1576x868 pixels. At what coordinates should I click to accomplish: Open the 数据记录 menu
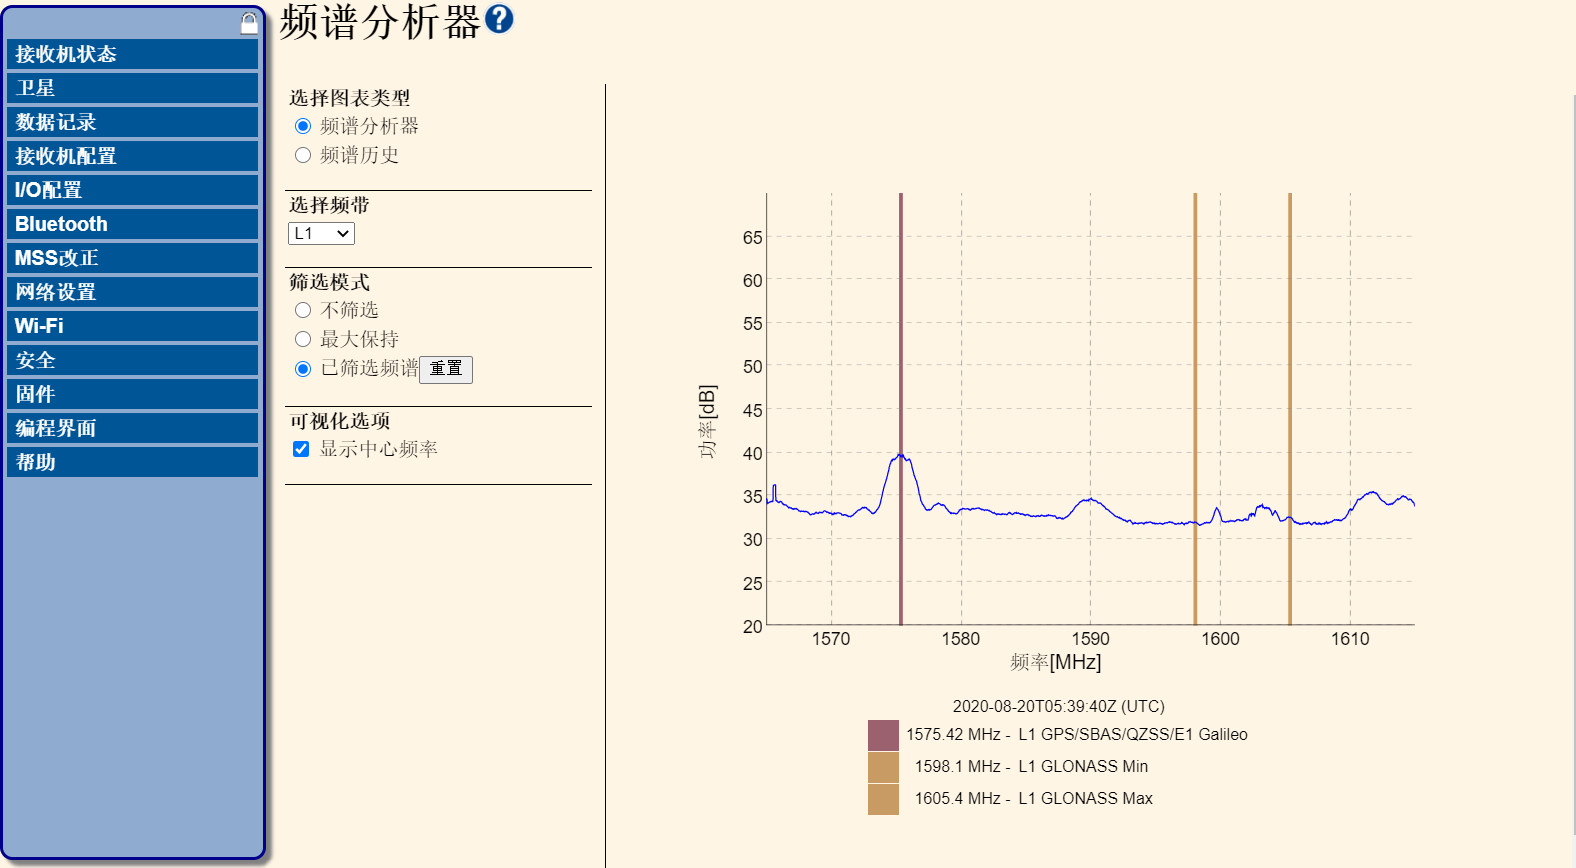(132, 122)
